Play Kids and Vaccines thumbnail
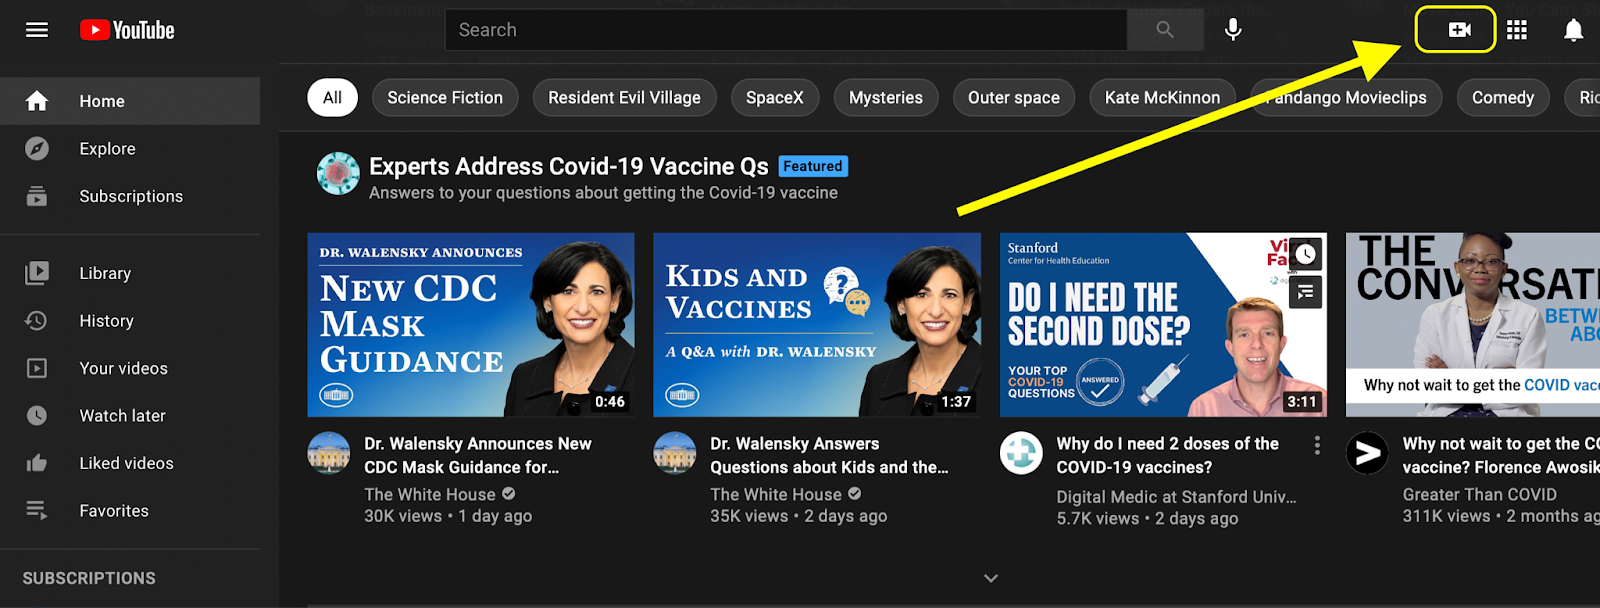The height and width of the screenshot is (608, 1600). [x=817, y=325]
